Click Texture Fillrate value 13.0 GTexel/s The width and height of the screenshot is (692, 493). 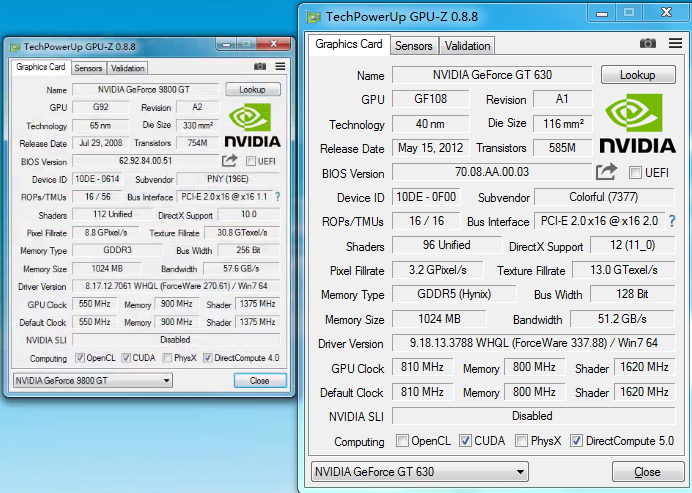pyautogui.click(x=624, y=270)
